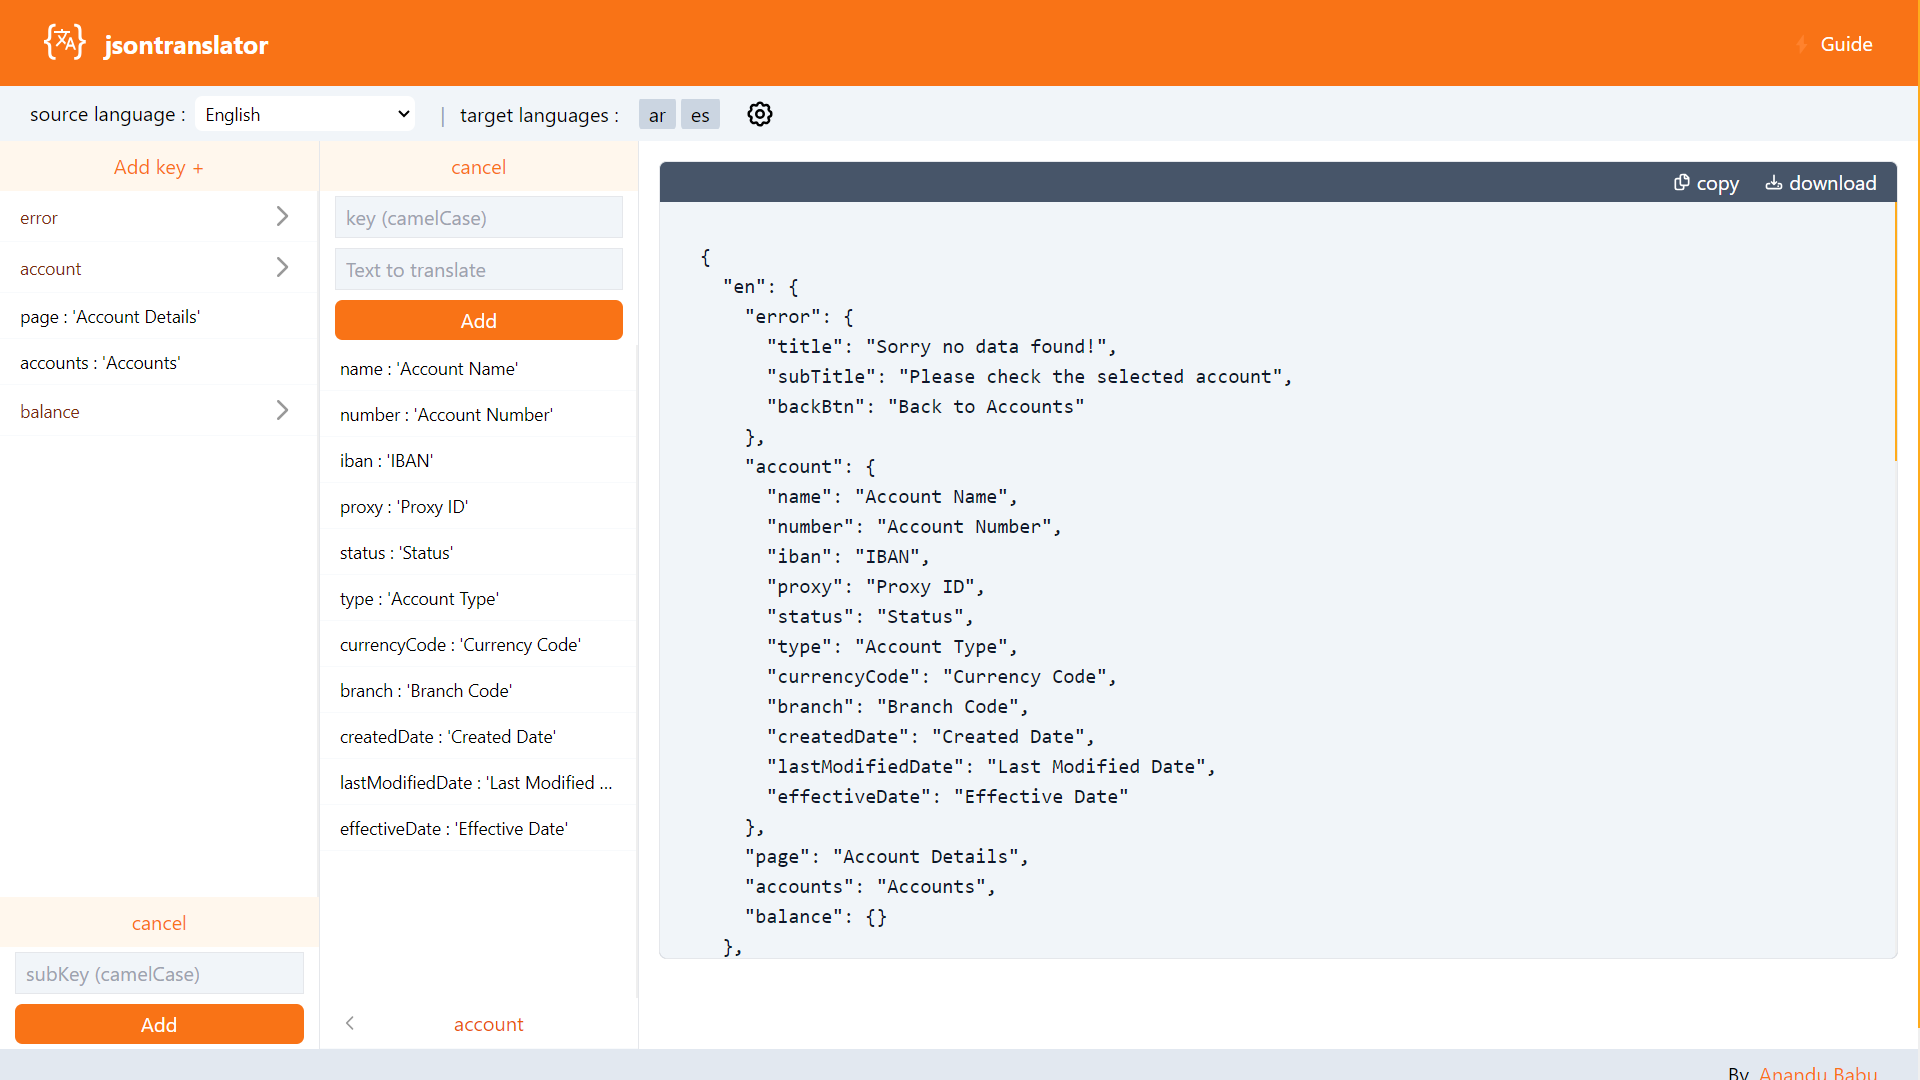Select lastModifiedDate : 'Last Modified' entry
Viewport: 1920px width, 1080px height.
pyautogui.click(x=478, y=782)
